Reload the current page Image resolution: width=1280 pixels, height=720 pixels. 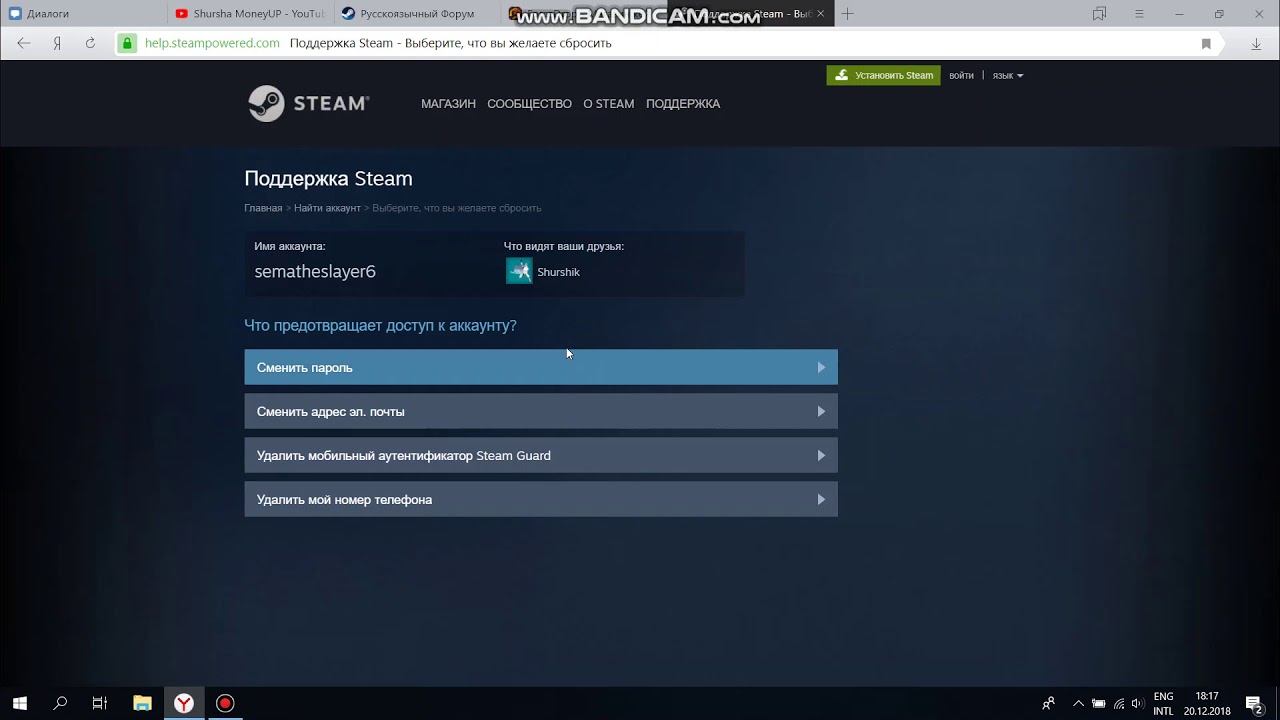point(90,43)
